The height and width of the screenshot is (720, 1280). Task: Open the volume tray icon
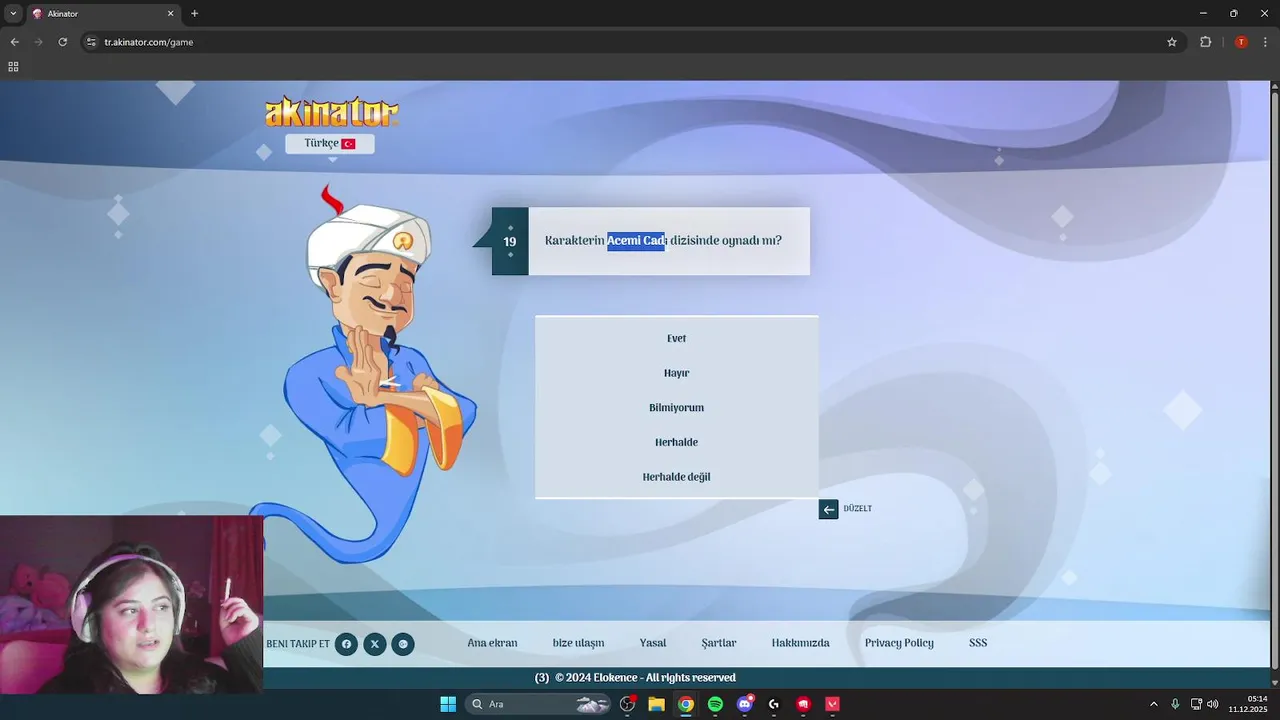pyautogui.click(x=1213, y=704)
